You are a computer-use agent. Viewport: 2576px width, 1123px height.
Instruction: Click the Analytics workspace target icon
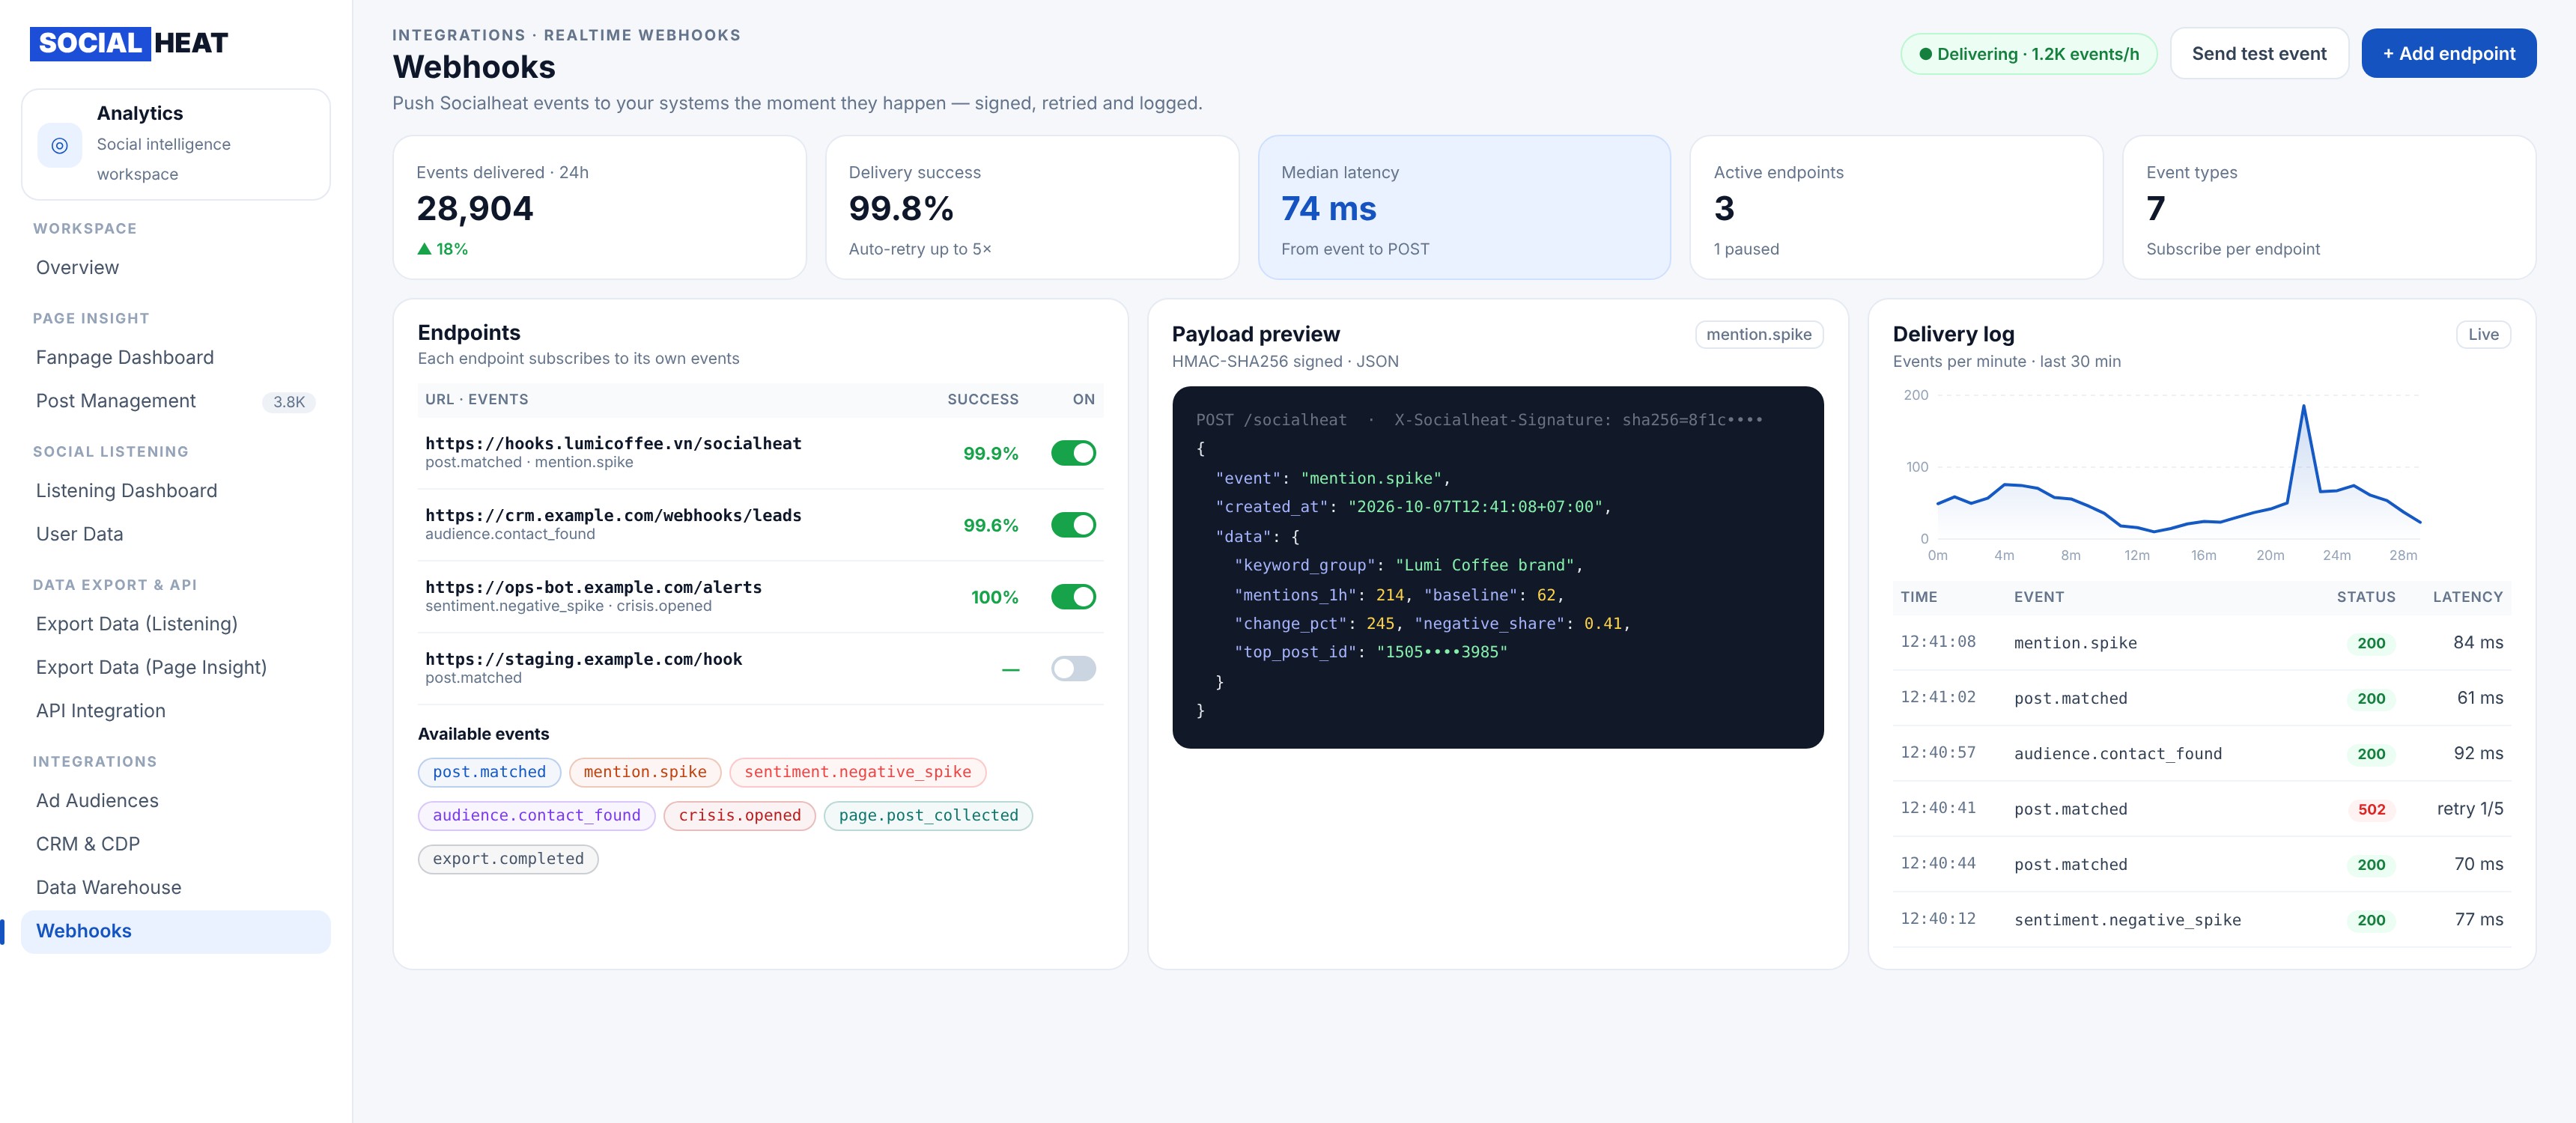pyautogui.click(x=60, y=145)
